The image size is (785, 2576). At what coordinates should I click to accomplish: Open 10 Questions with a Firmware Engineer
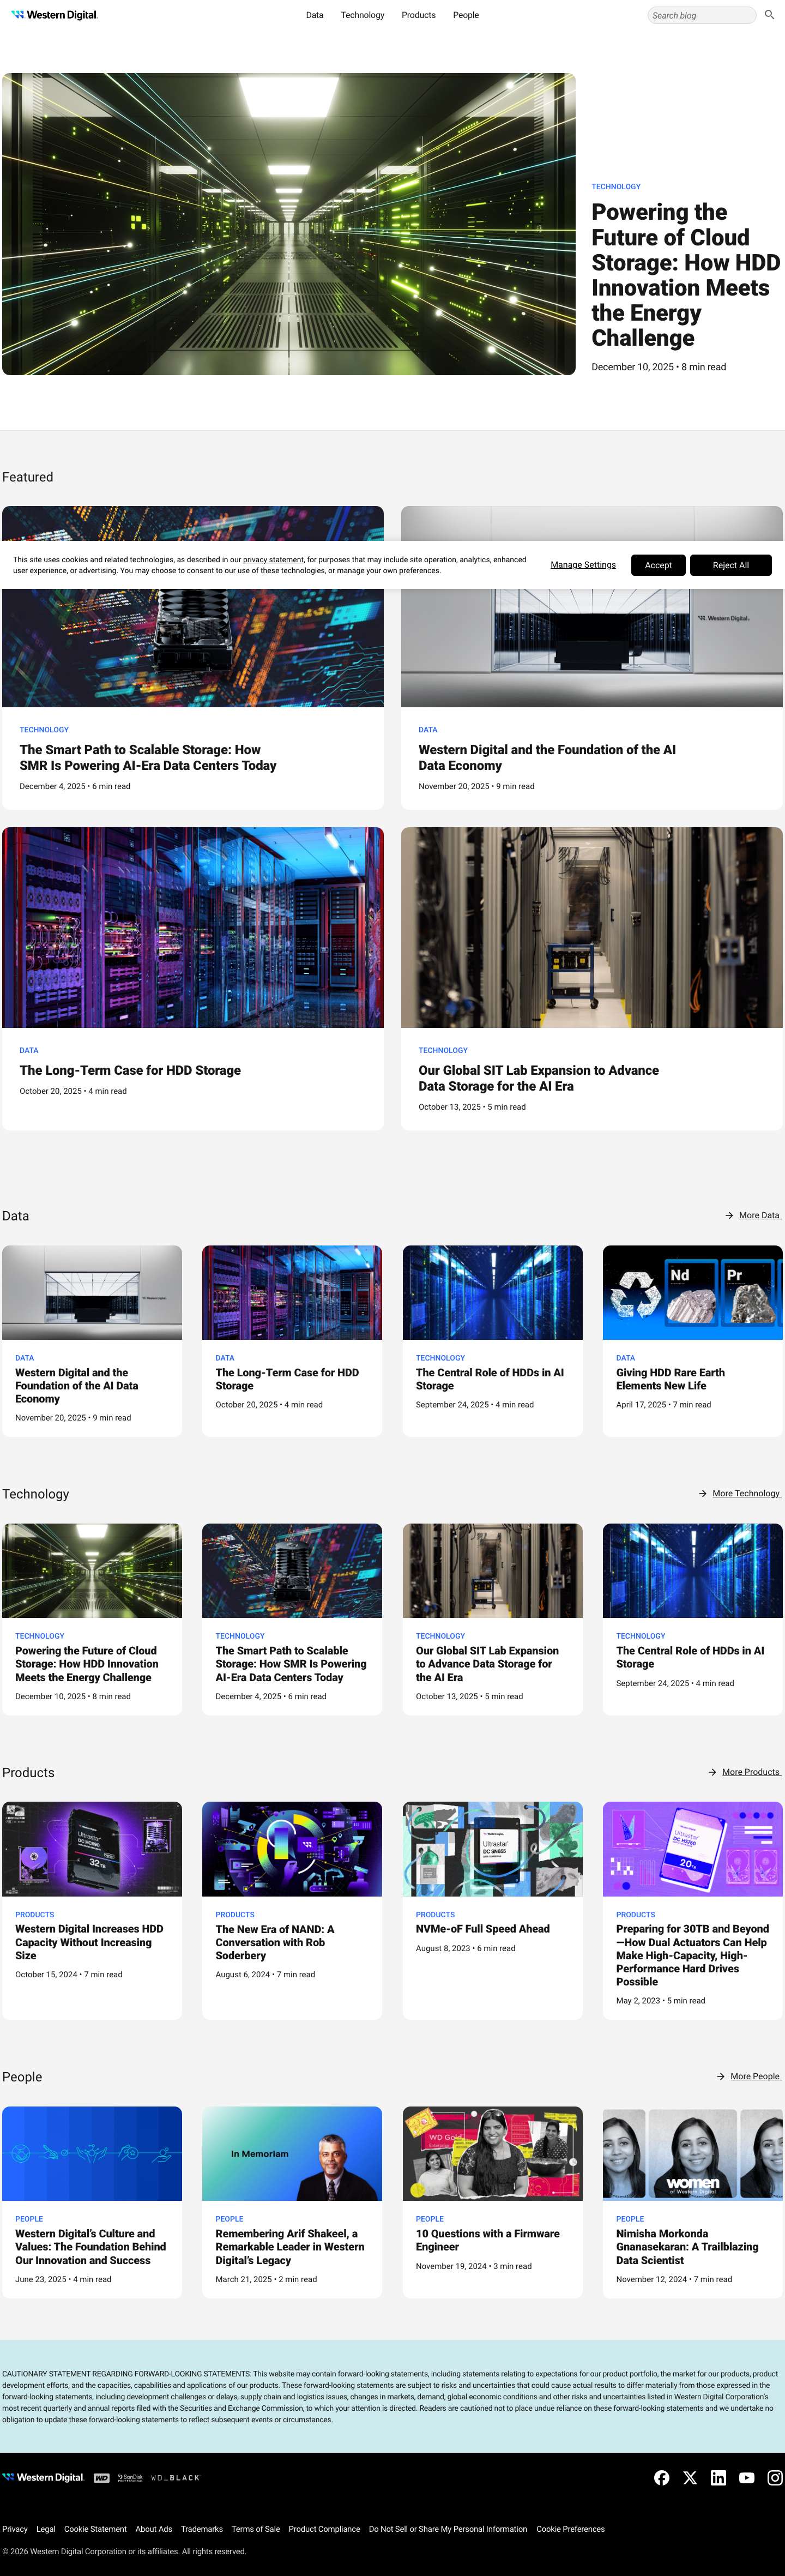[x=488, y=2239]
